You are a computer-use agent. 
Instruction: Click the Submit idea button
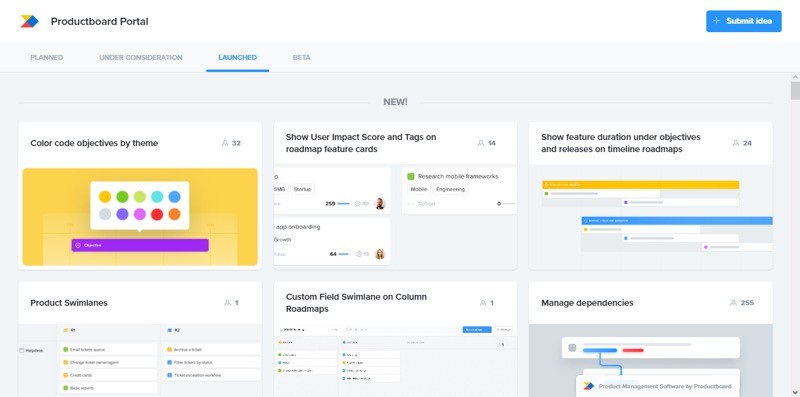pyautogui.click(x=743, y=21)
